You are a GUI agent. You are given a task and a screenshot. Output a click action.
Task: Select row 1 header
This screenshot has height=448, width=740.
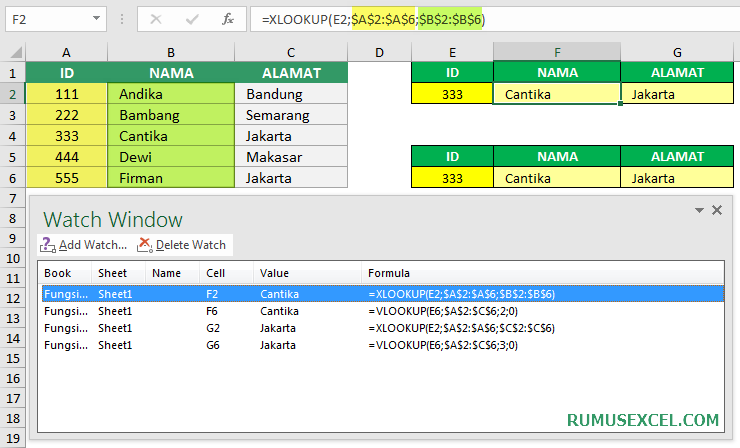point(13,73)
